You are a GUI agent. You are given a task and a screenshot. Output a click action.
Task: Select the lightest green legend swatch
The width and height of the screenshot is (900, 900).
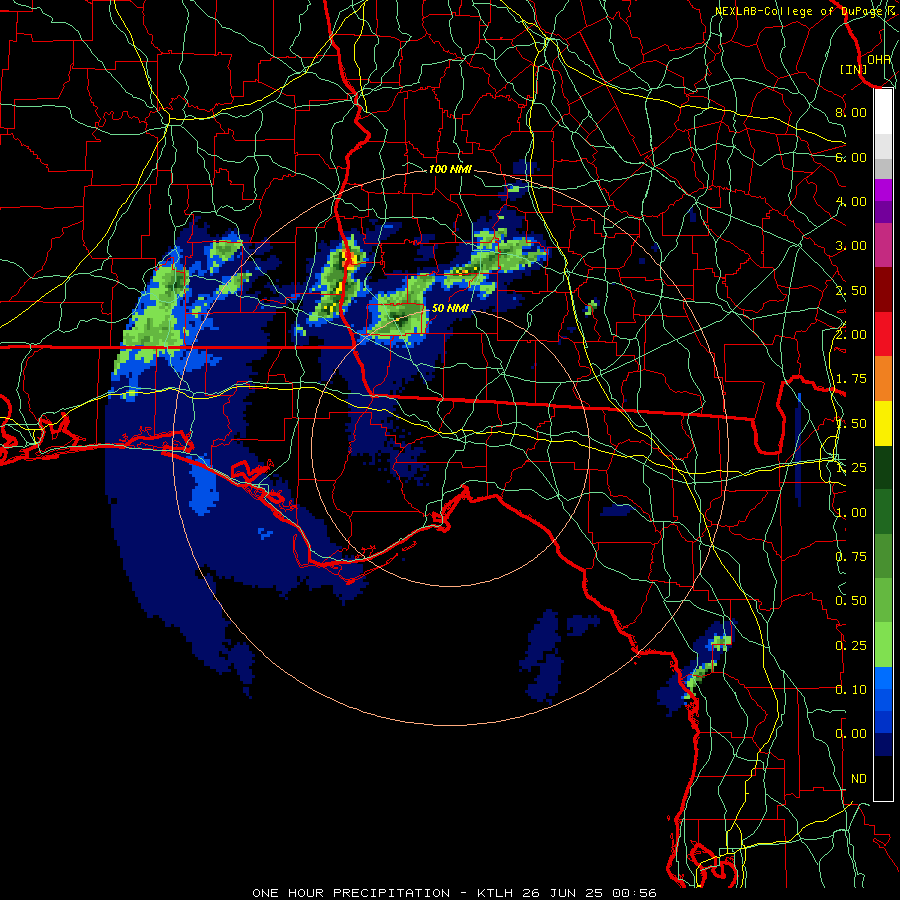(883, 645)
